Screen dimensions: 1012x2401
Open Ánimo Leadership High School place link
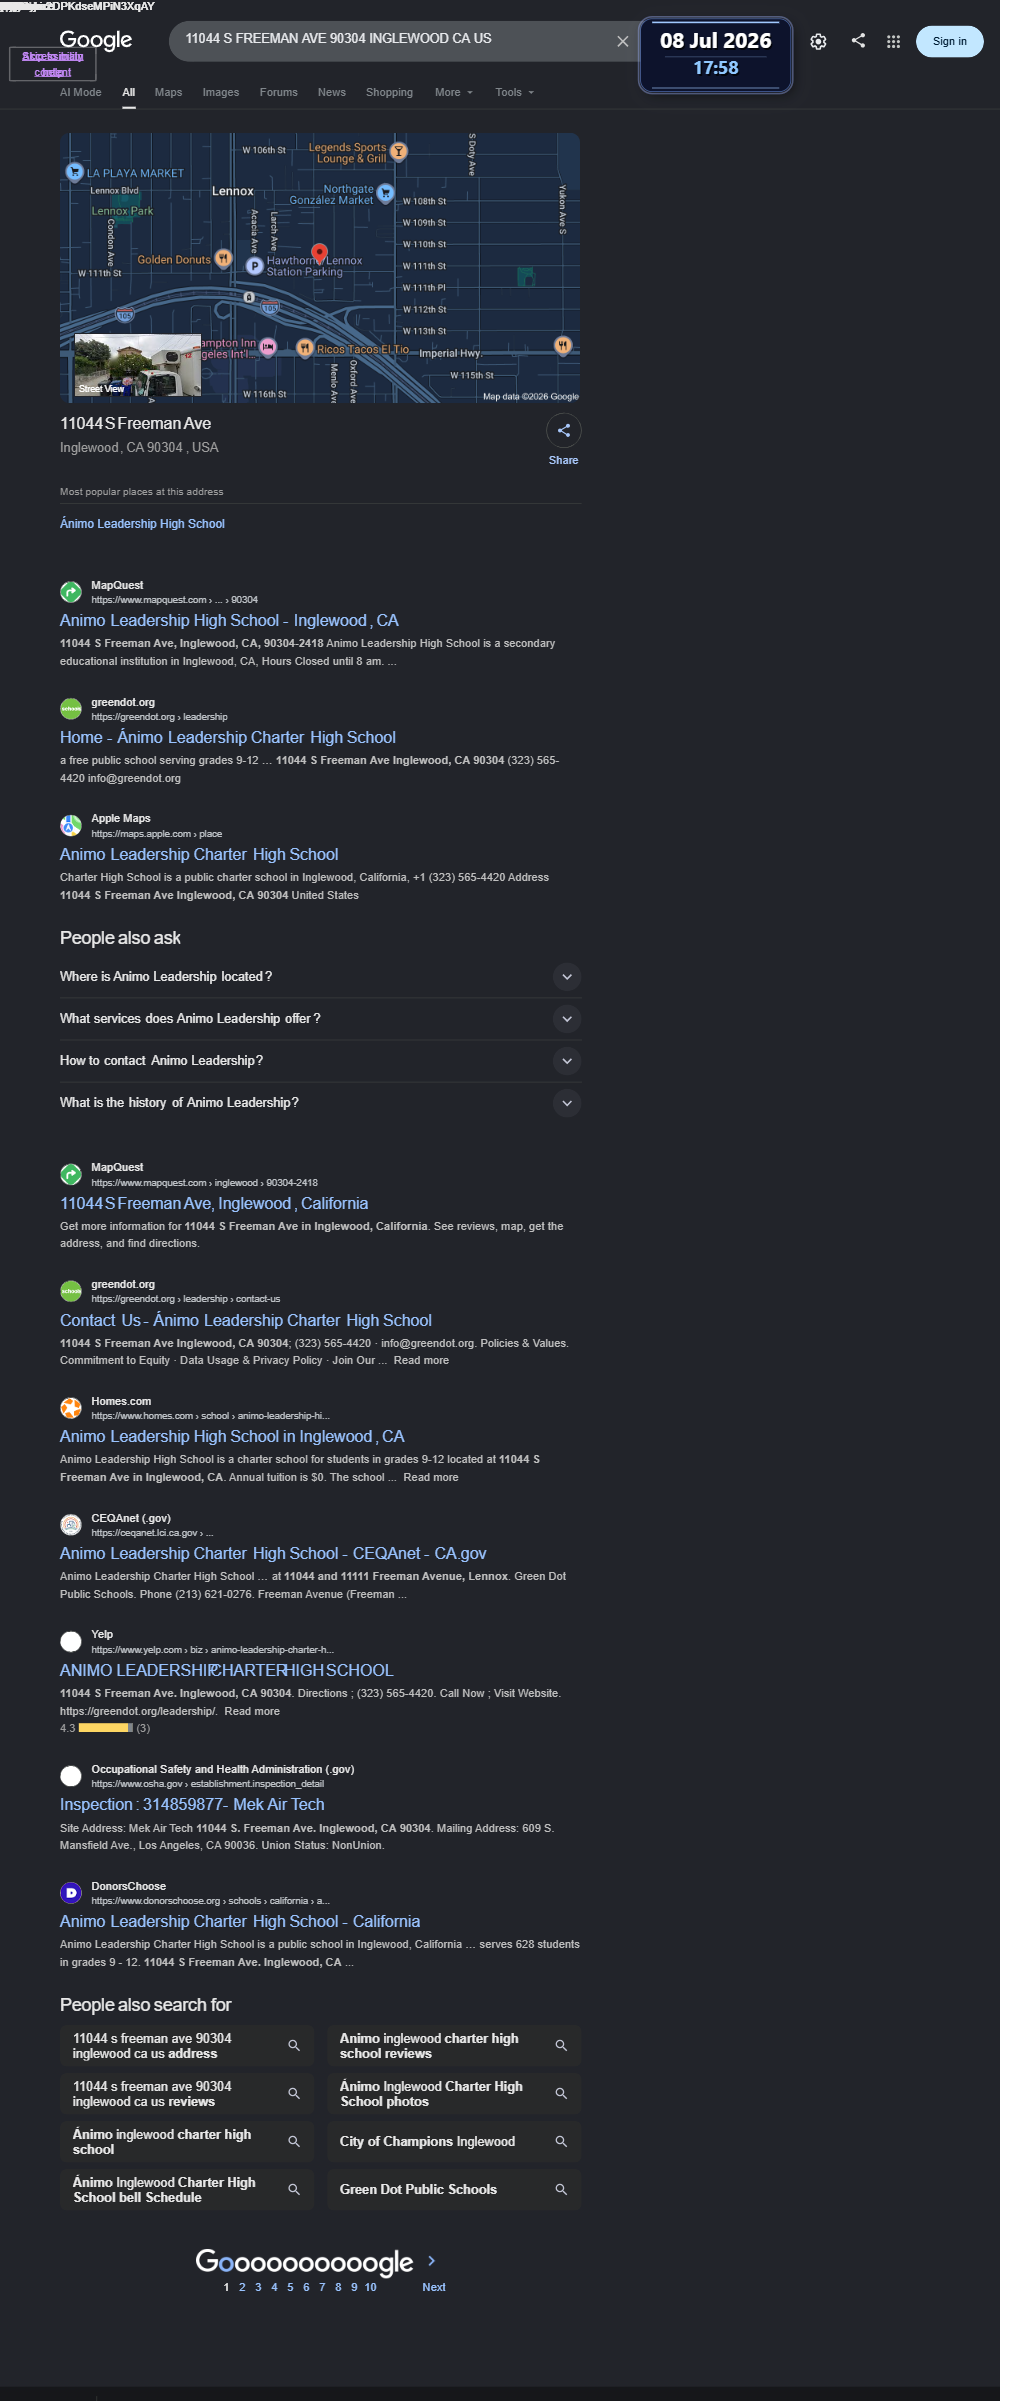[x=142, y=523]
